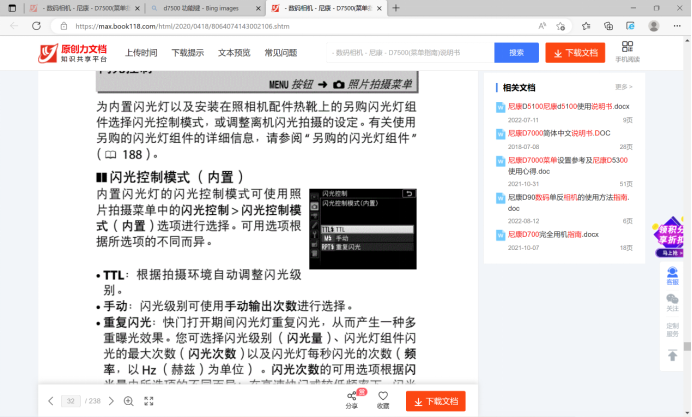Open the 上传时间 navigation item
The width and height of the screenshot is (692, 417).
point(141,52)
